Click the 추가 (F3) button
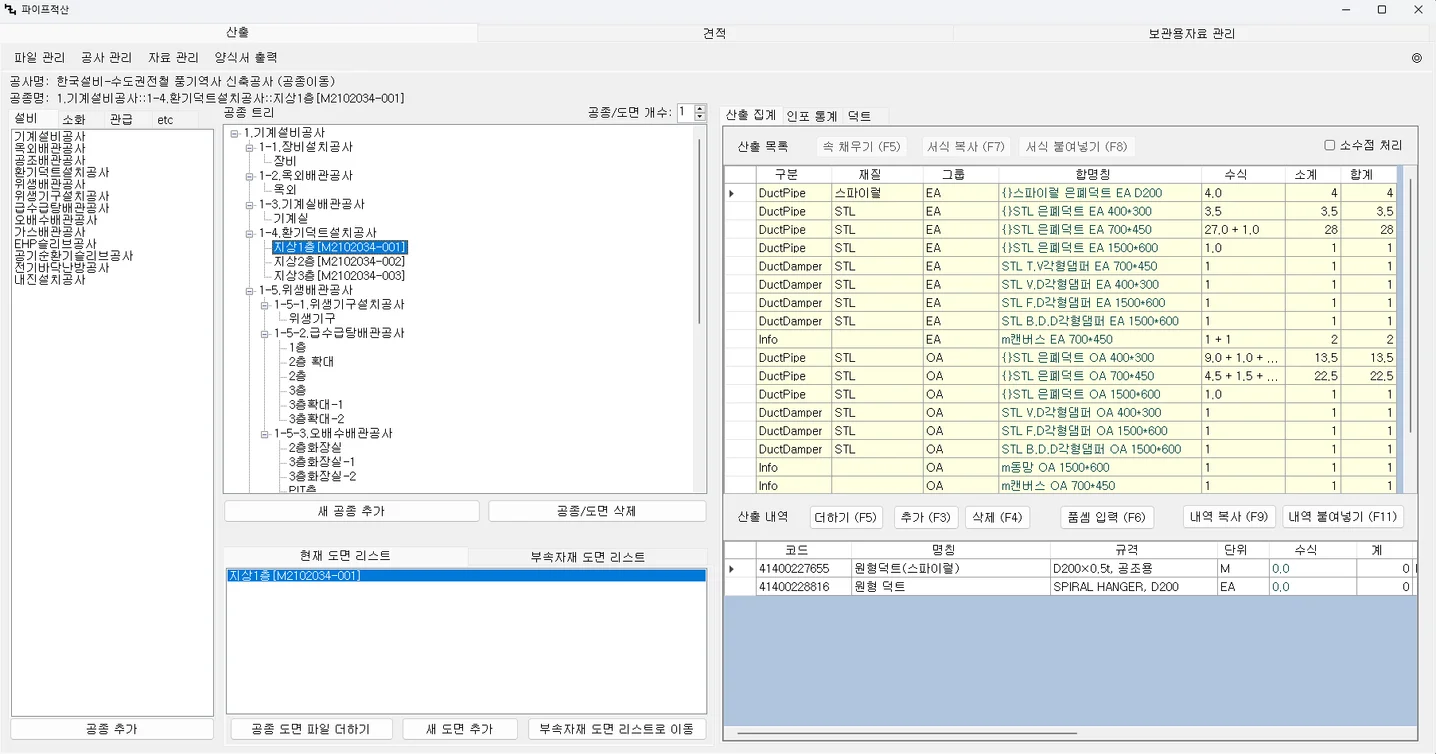This screenshot has width=1436, height=754. [x=926, y=517]
